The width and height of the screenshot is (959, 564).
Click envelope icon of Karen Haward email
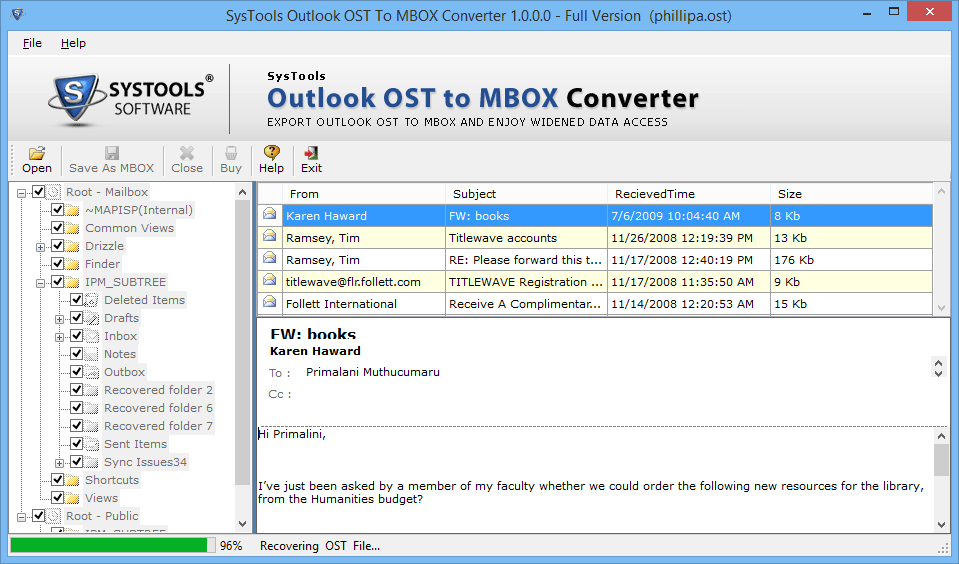tap(269, 214)
